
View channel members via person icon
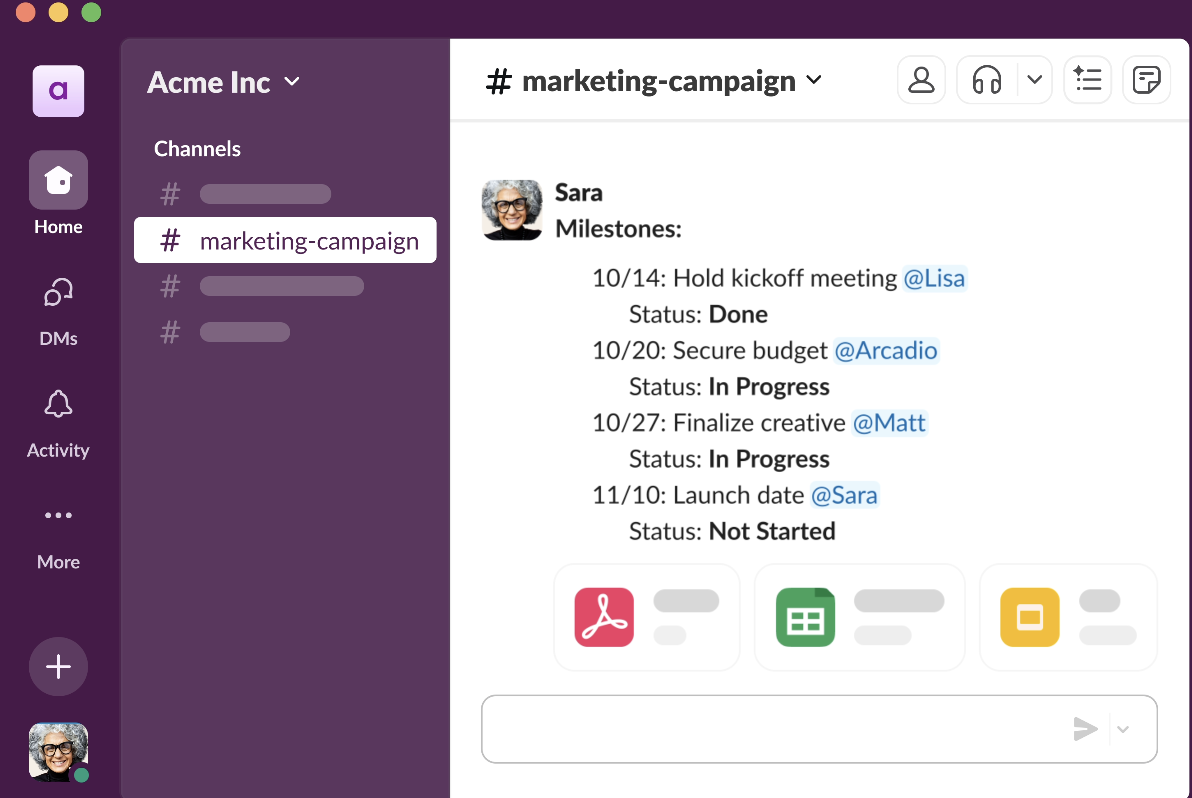pos(921,80)
